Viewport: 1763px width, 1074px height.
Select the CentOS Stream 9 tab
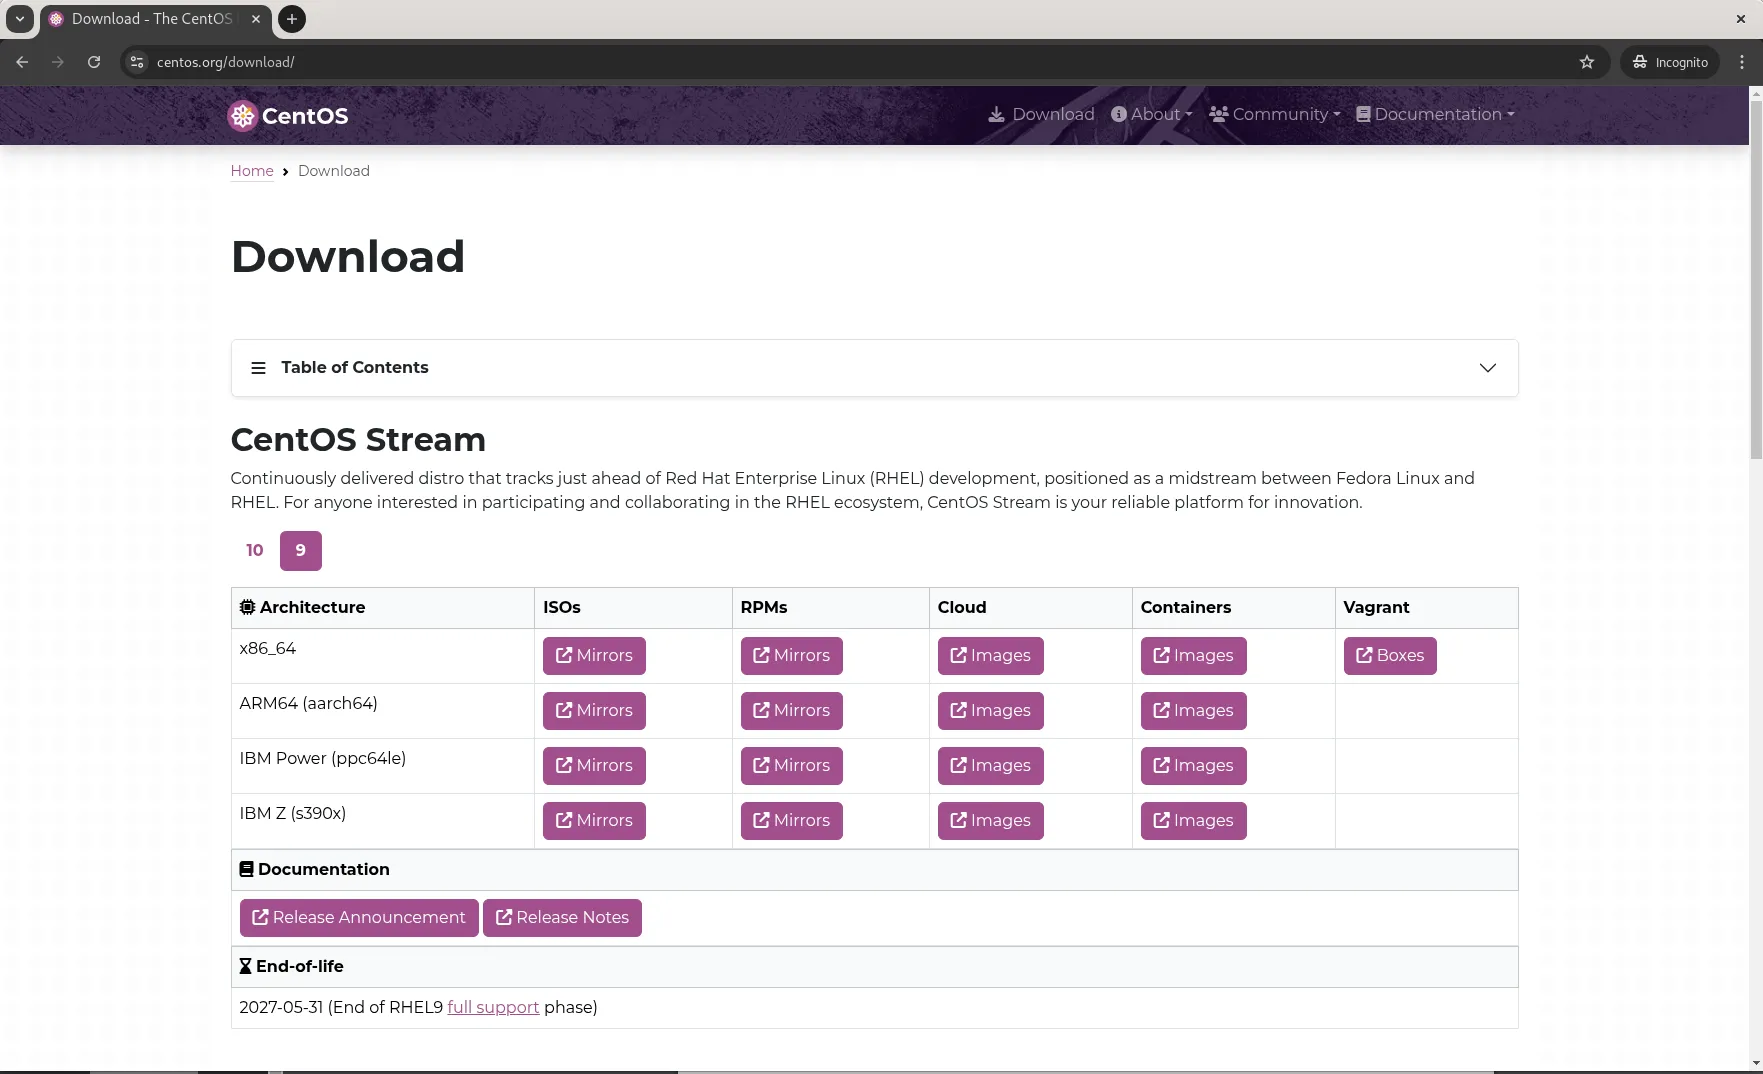pyautogui.click(x=301, y=551)
